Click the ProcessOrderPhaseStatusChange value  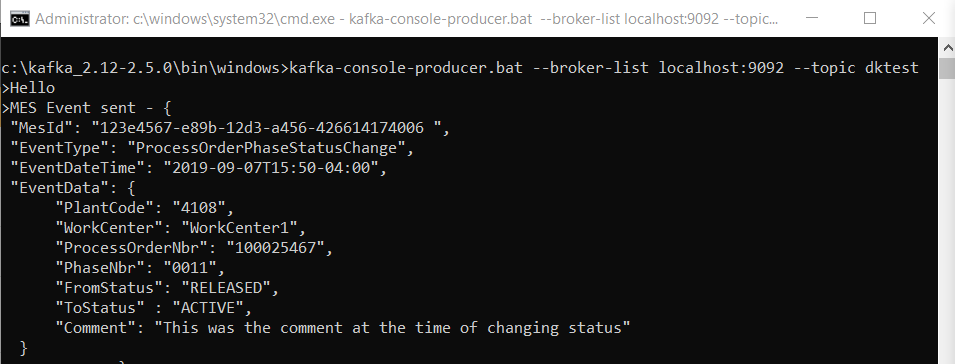click(270, 148)
